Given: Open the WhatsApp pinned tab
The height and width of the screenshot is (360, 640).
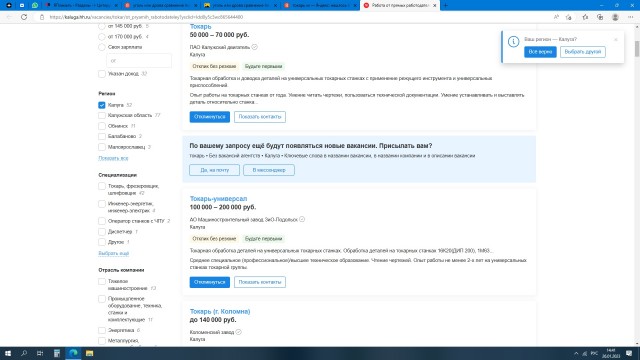Looking at the screenshot, I should pyautogui.click(x=35, y=5).
